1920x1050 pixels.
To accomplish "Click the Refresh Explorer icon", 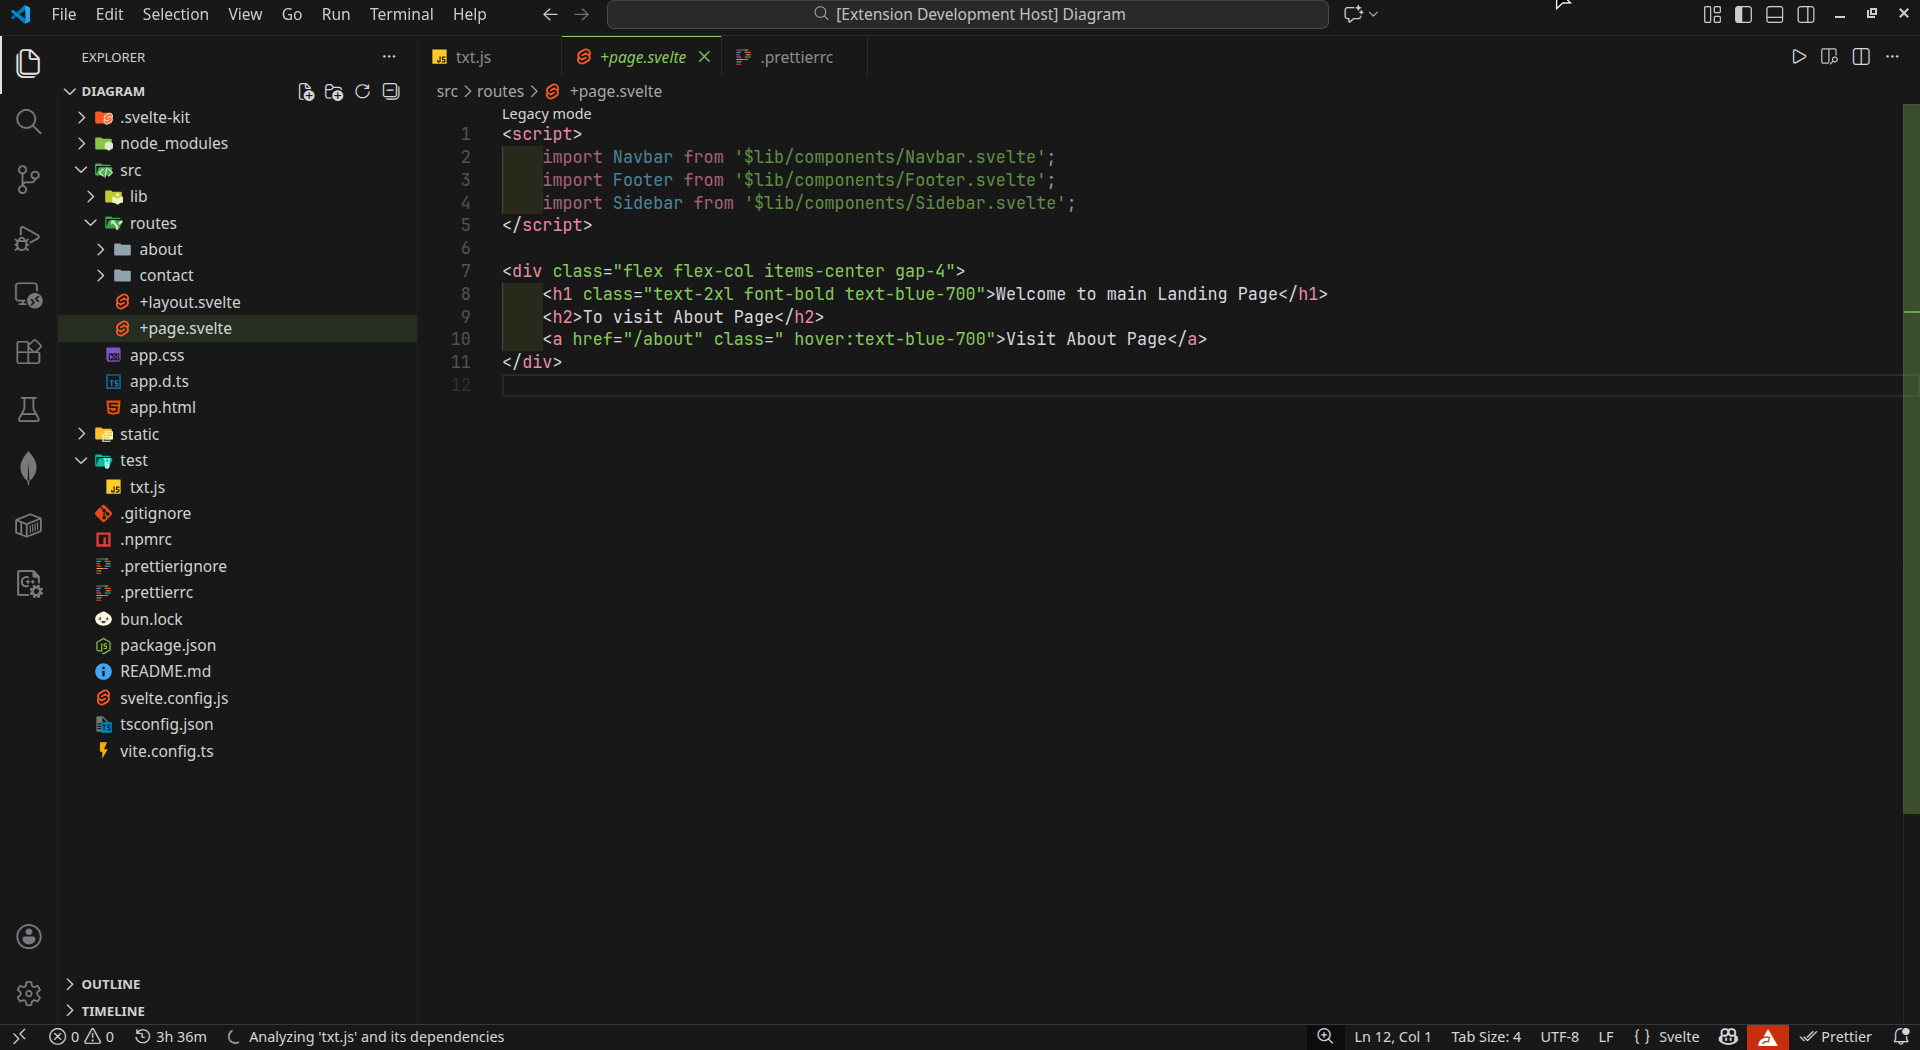I will tap(363, 92).
